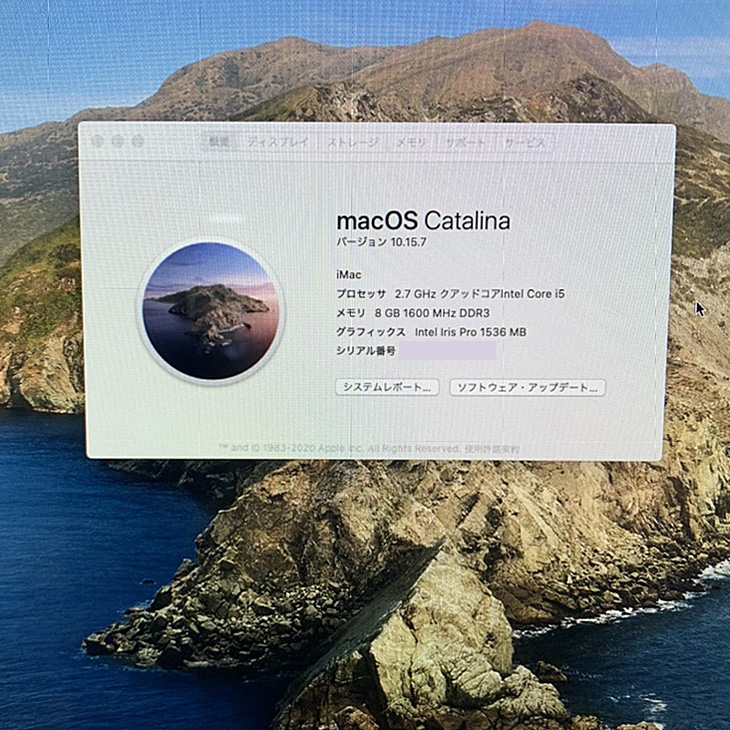Close the About This Mac window
This screenshot has height=730, width=730.
point(97,141)
